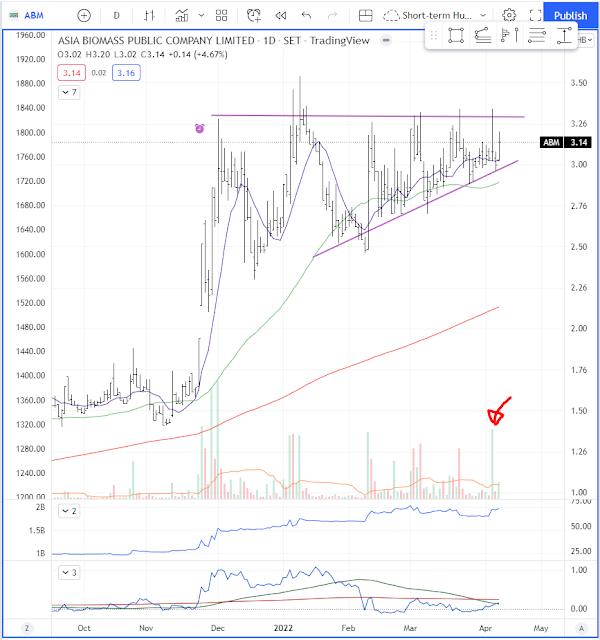The height and width of the screenshot is (640, 600).
Task: Open the bar style selector icon
Action: (x=149, y=16)
